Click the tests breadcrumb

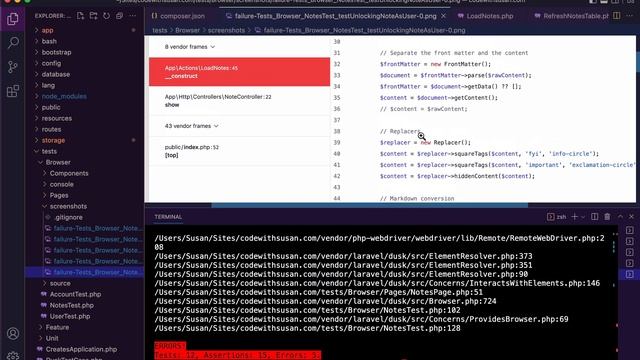point(160,30)
